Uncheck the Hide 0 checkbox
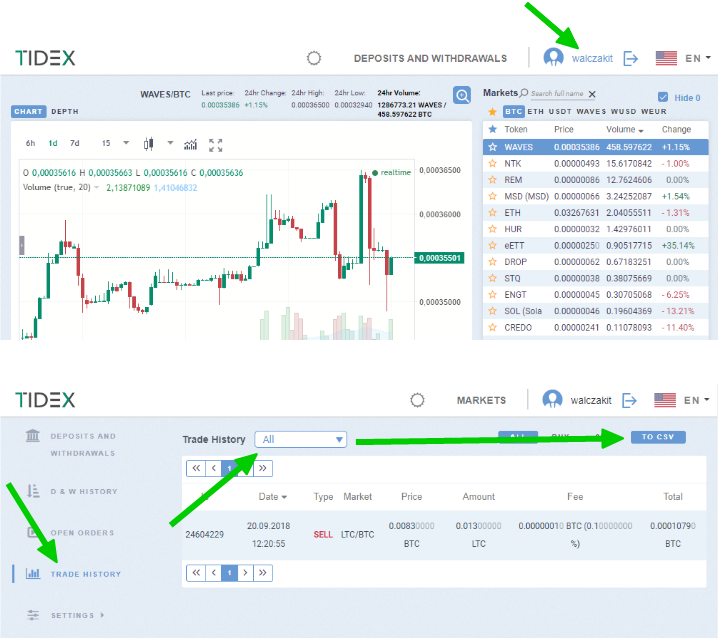Image resolution: width=718 pixels, height=638 pixels. 663,97
